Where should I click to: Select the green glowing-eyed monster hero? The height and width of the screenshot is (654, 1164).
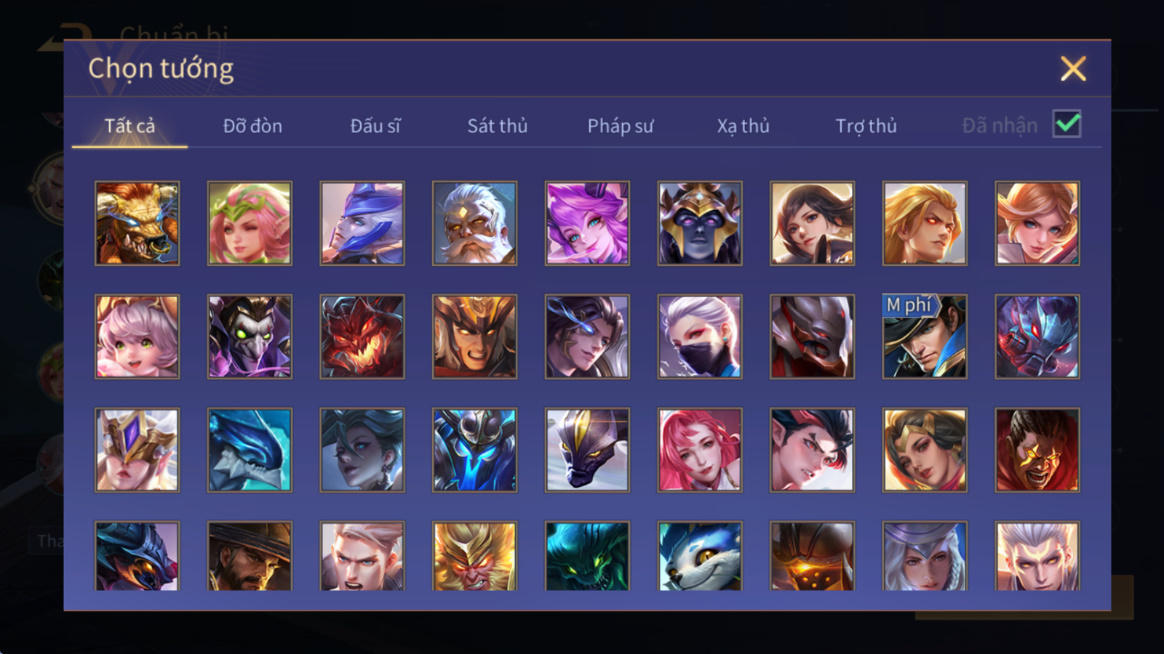coord(587,556)
